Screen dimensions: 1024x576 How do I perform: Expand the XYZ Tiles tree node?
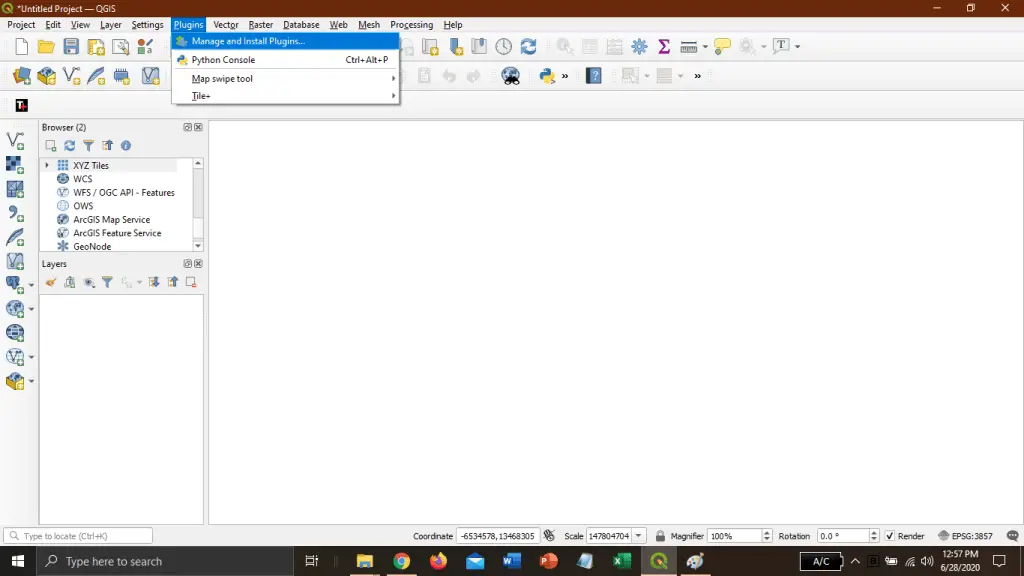point(47,165)
